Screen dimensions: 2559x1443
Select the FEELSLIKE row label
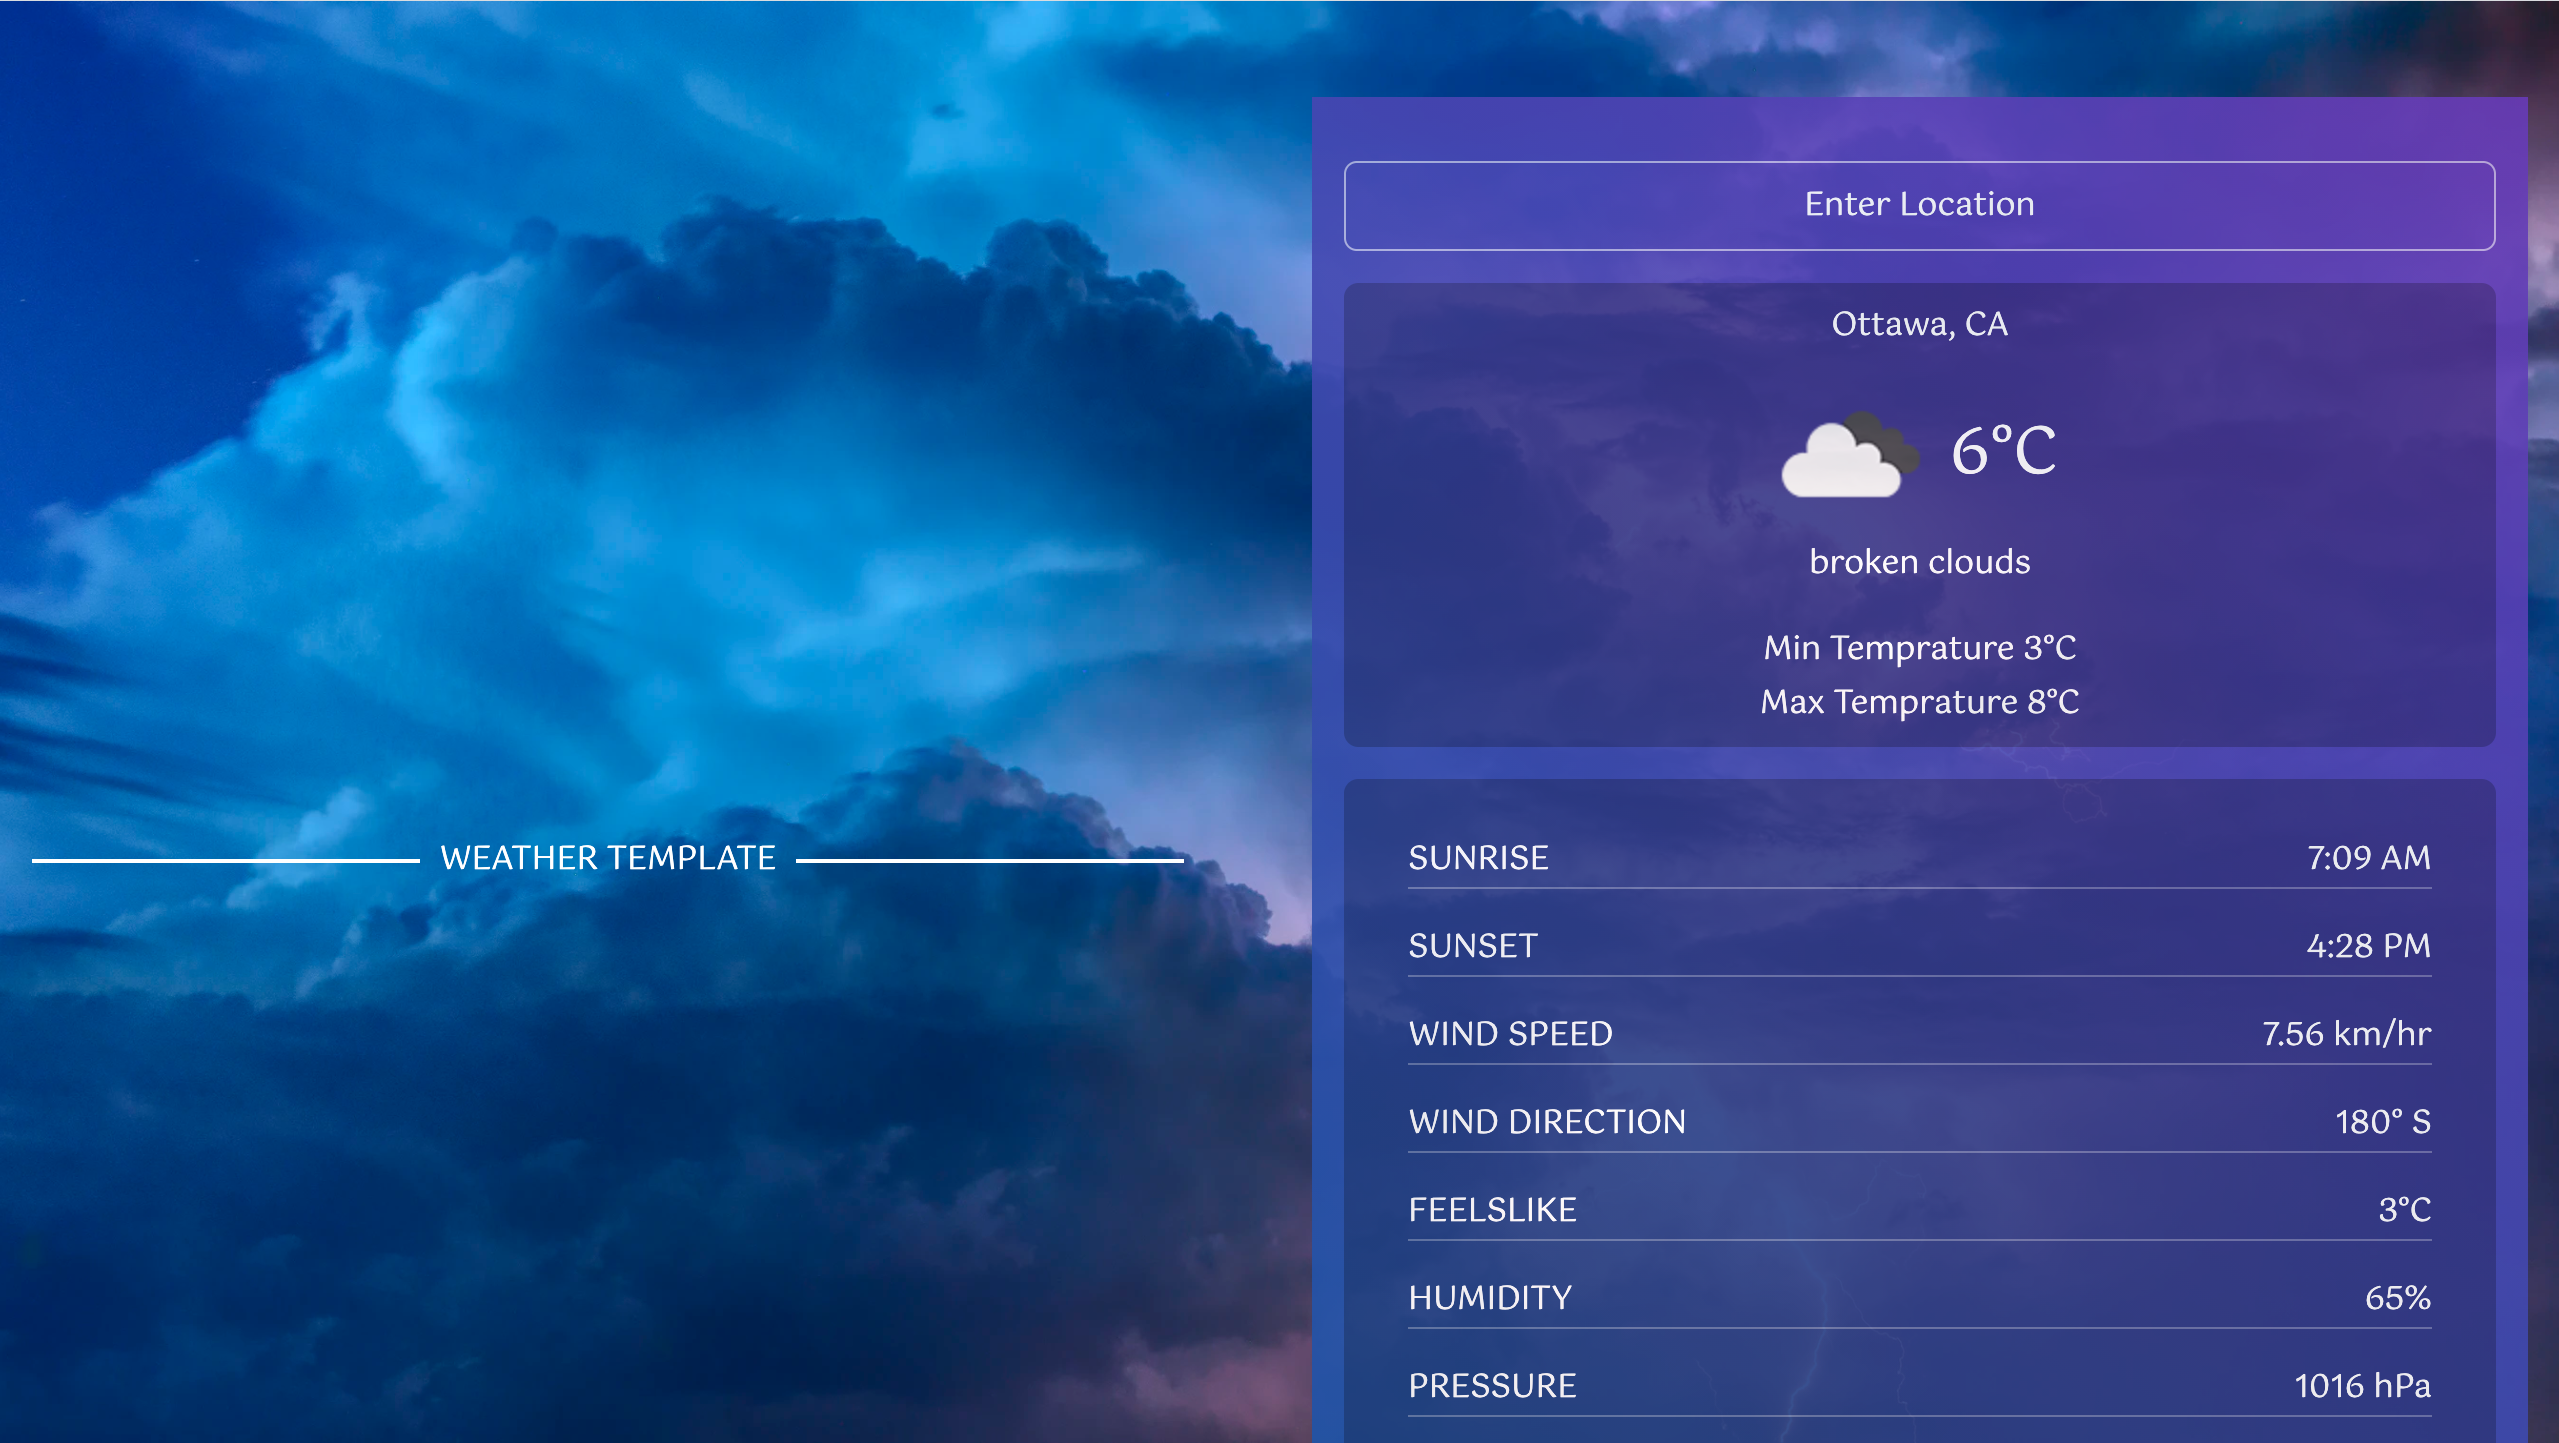pos(1491,1210)
